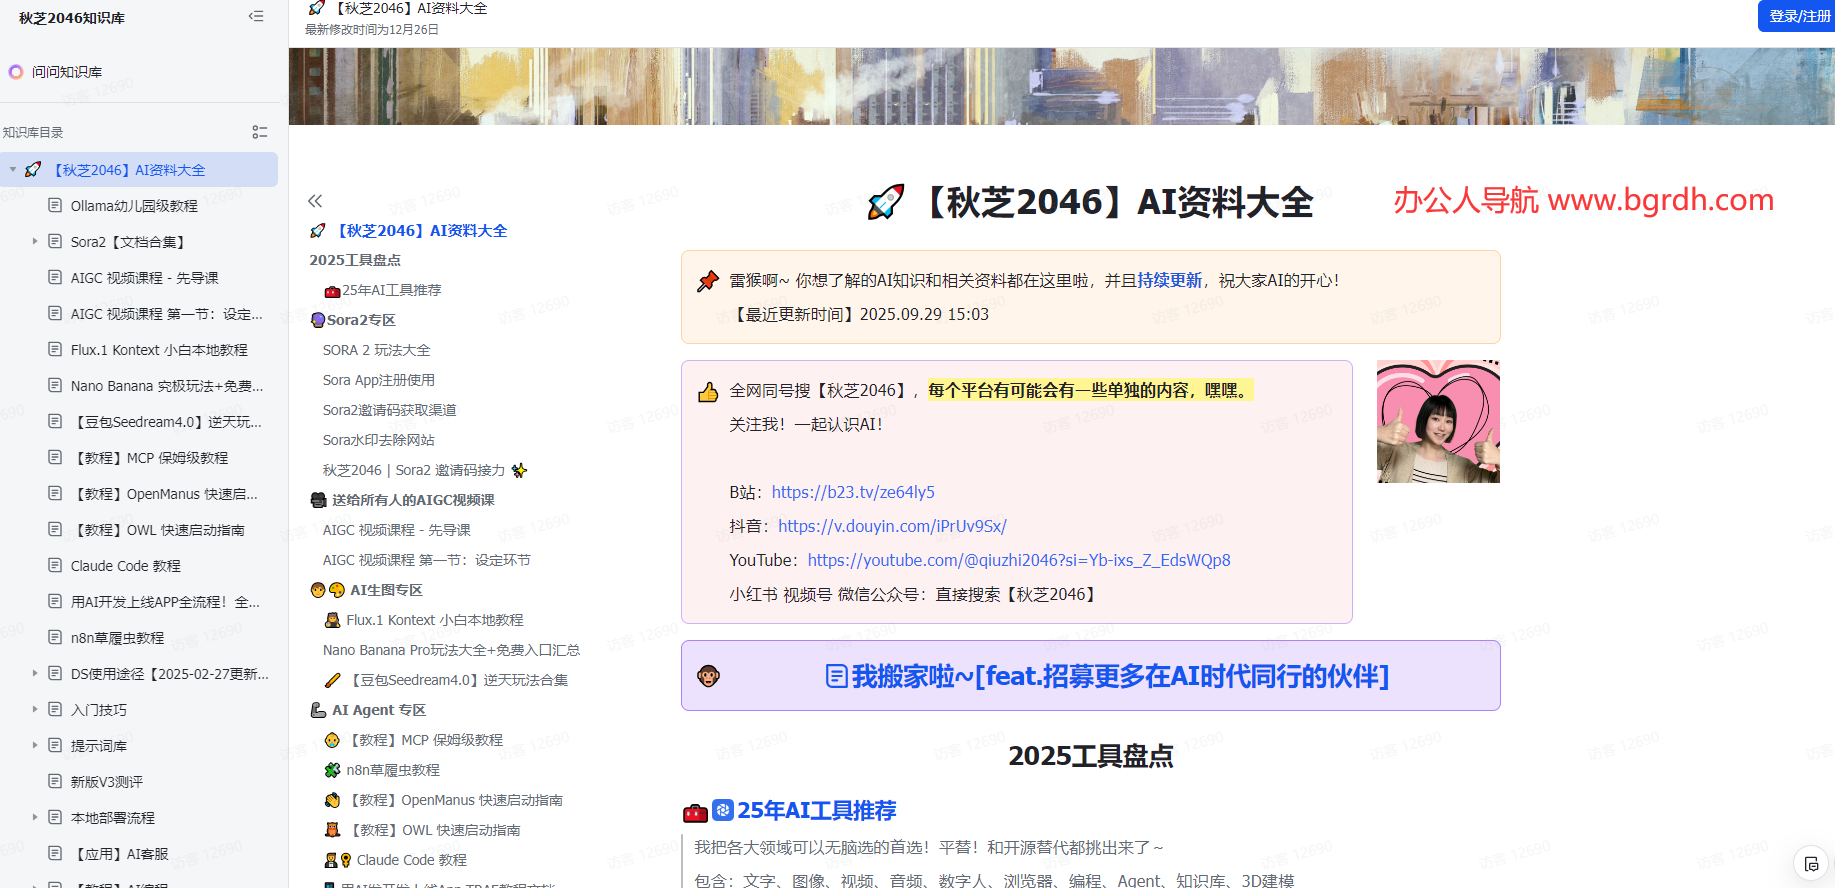Open 问问知识库 AI assistant
Screen dimensions: 1835x888
coord(56,72)
